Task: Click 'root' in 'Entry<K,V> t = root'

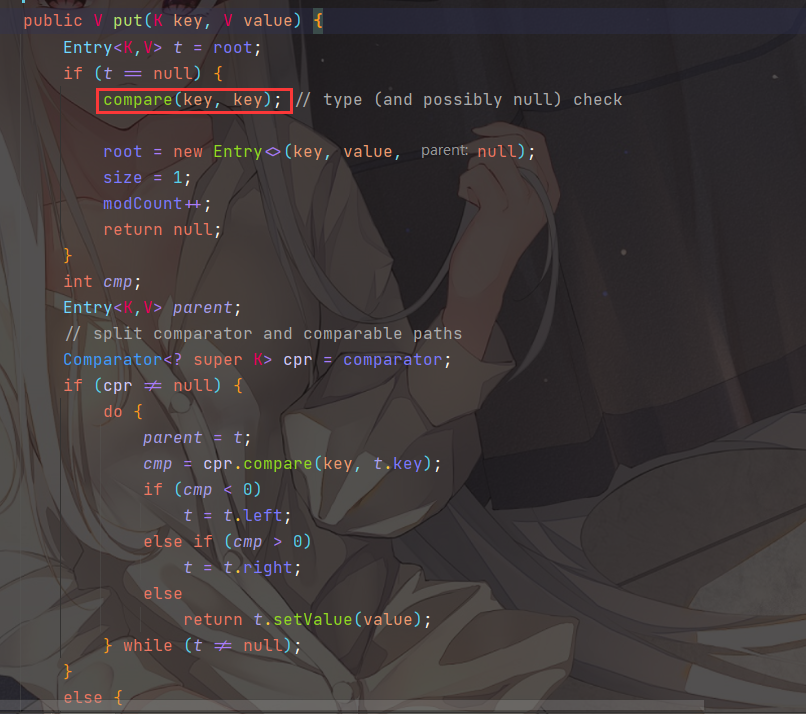Action: [x=233, y=48]
